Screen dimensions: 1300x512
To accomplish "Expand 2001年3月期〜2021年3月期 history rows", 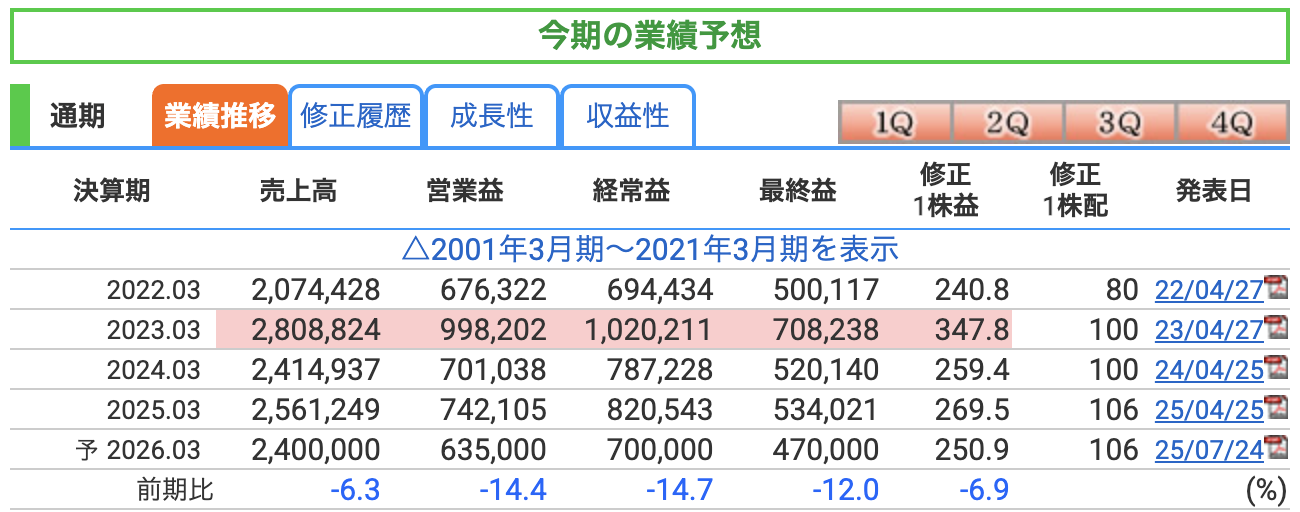I will click(649, 249).
